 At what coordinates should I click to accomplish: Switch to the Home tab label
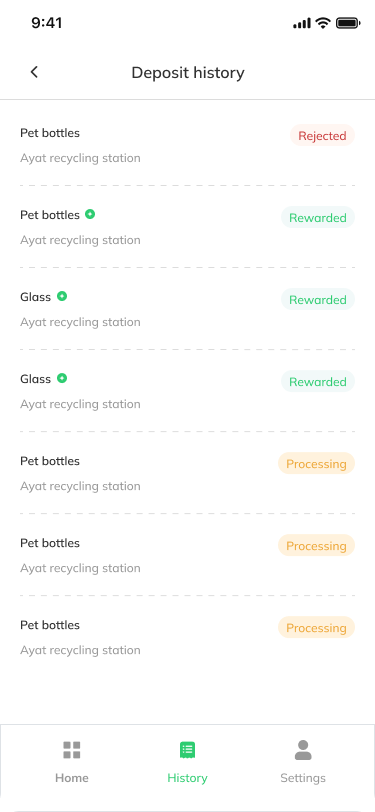[71, 778]
